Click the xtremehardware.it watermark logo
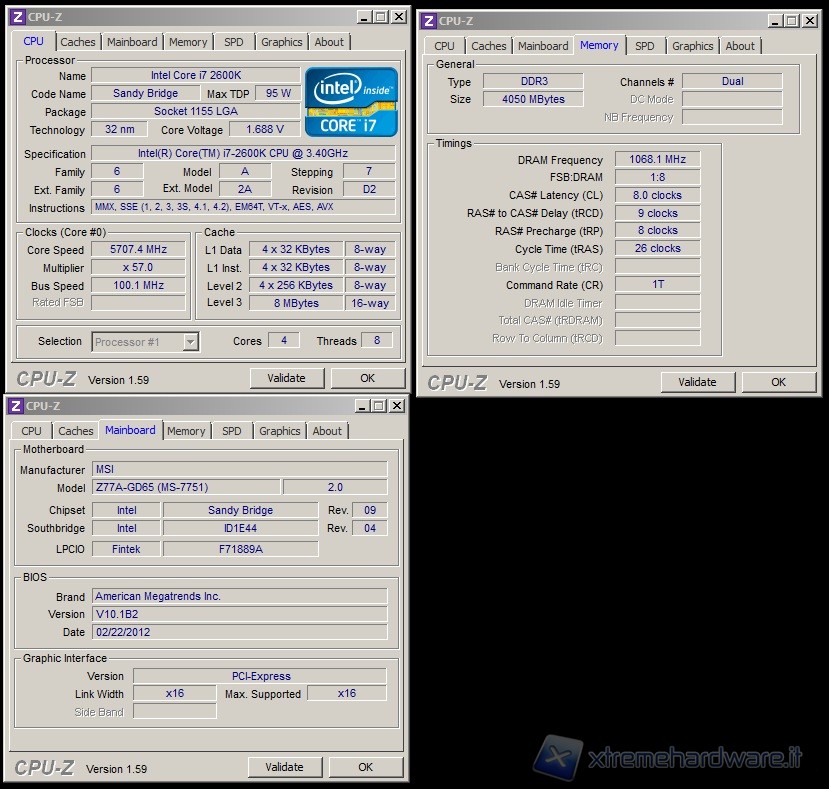829x789 pixels. tap(670, 757)
